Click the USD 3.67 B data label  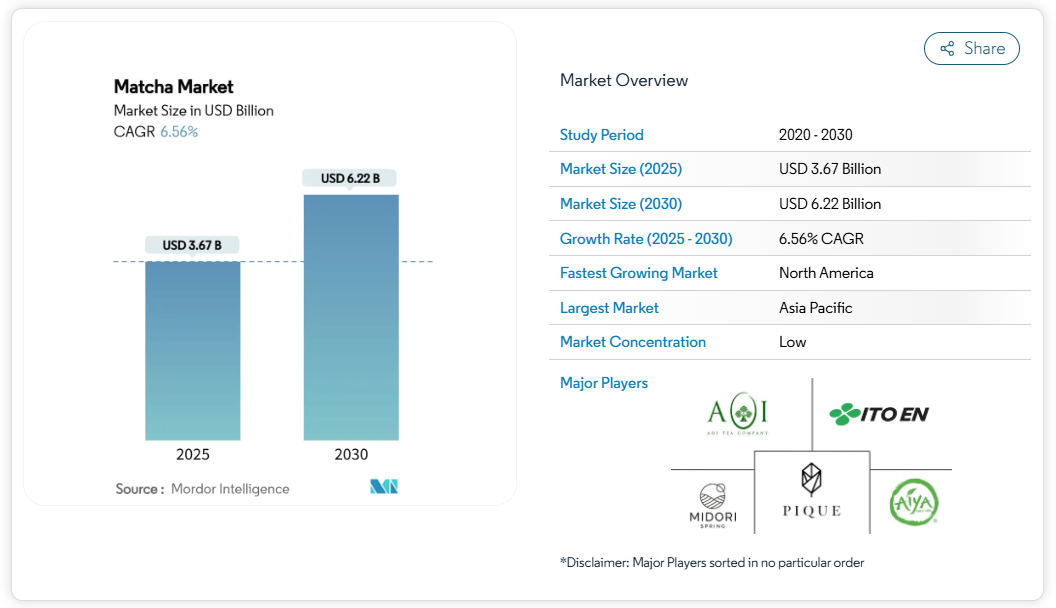coord(192,245)
